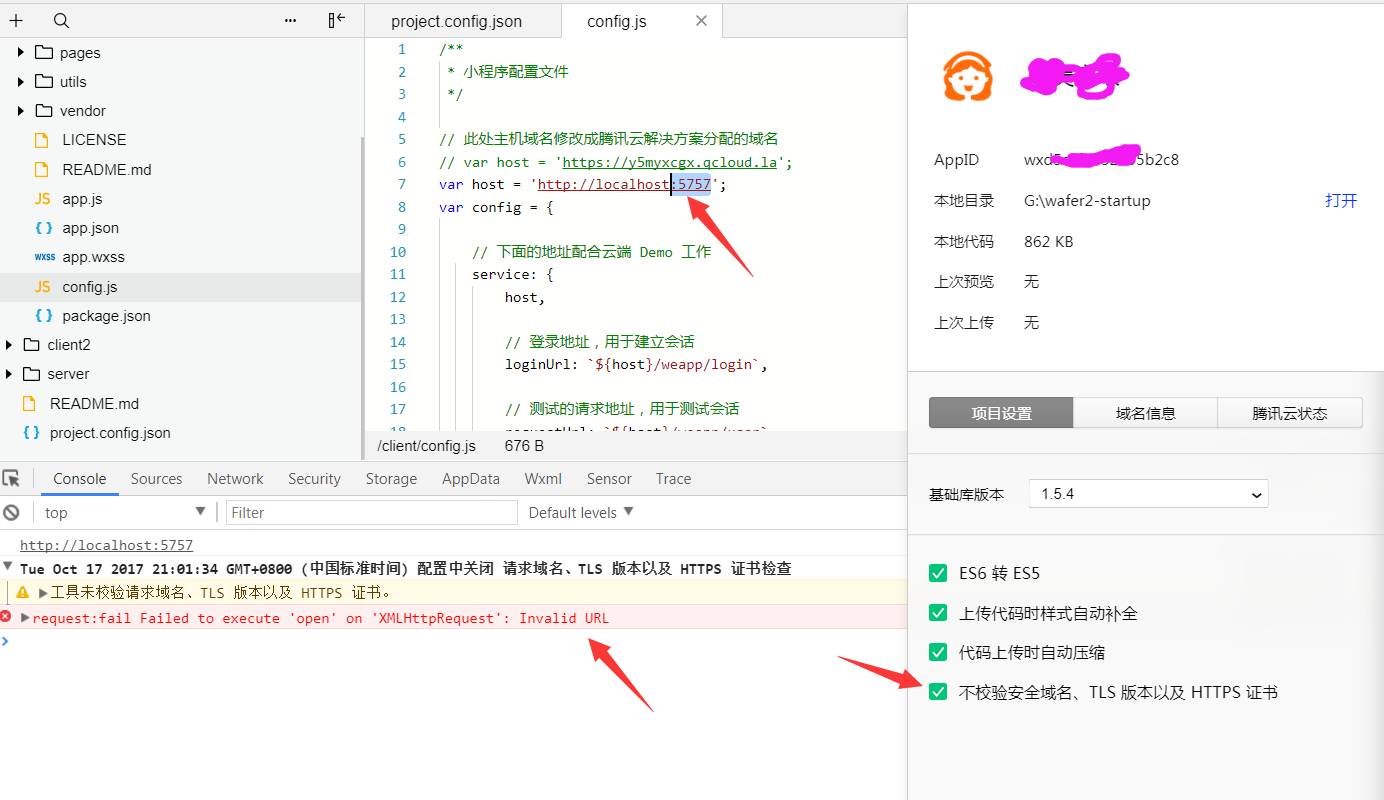Click the 打开 link for local directory
This screenshot has width=1384, height=800.
point(1340,200)
